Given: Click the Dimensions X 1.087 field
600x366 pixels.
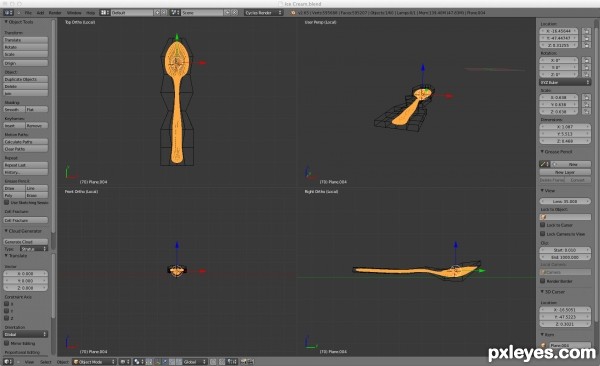Looking at the screenshot, I should point(565,127).
